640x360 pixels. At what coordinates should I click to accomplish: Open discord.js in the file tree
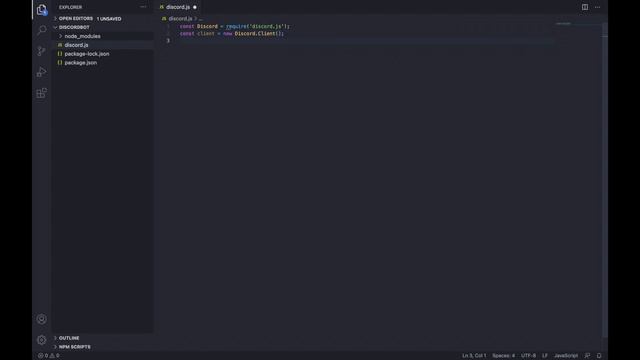coord(76,45)
